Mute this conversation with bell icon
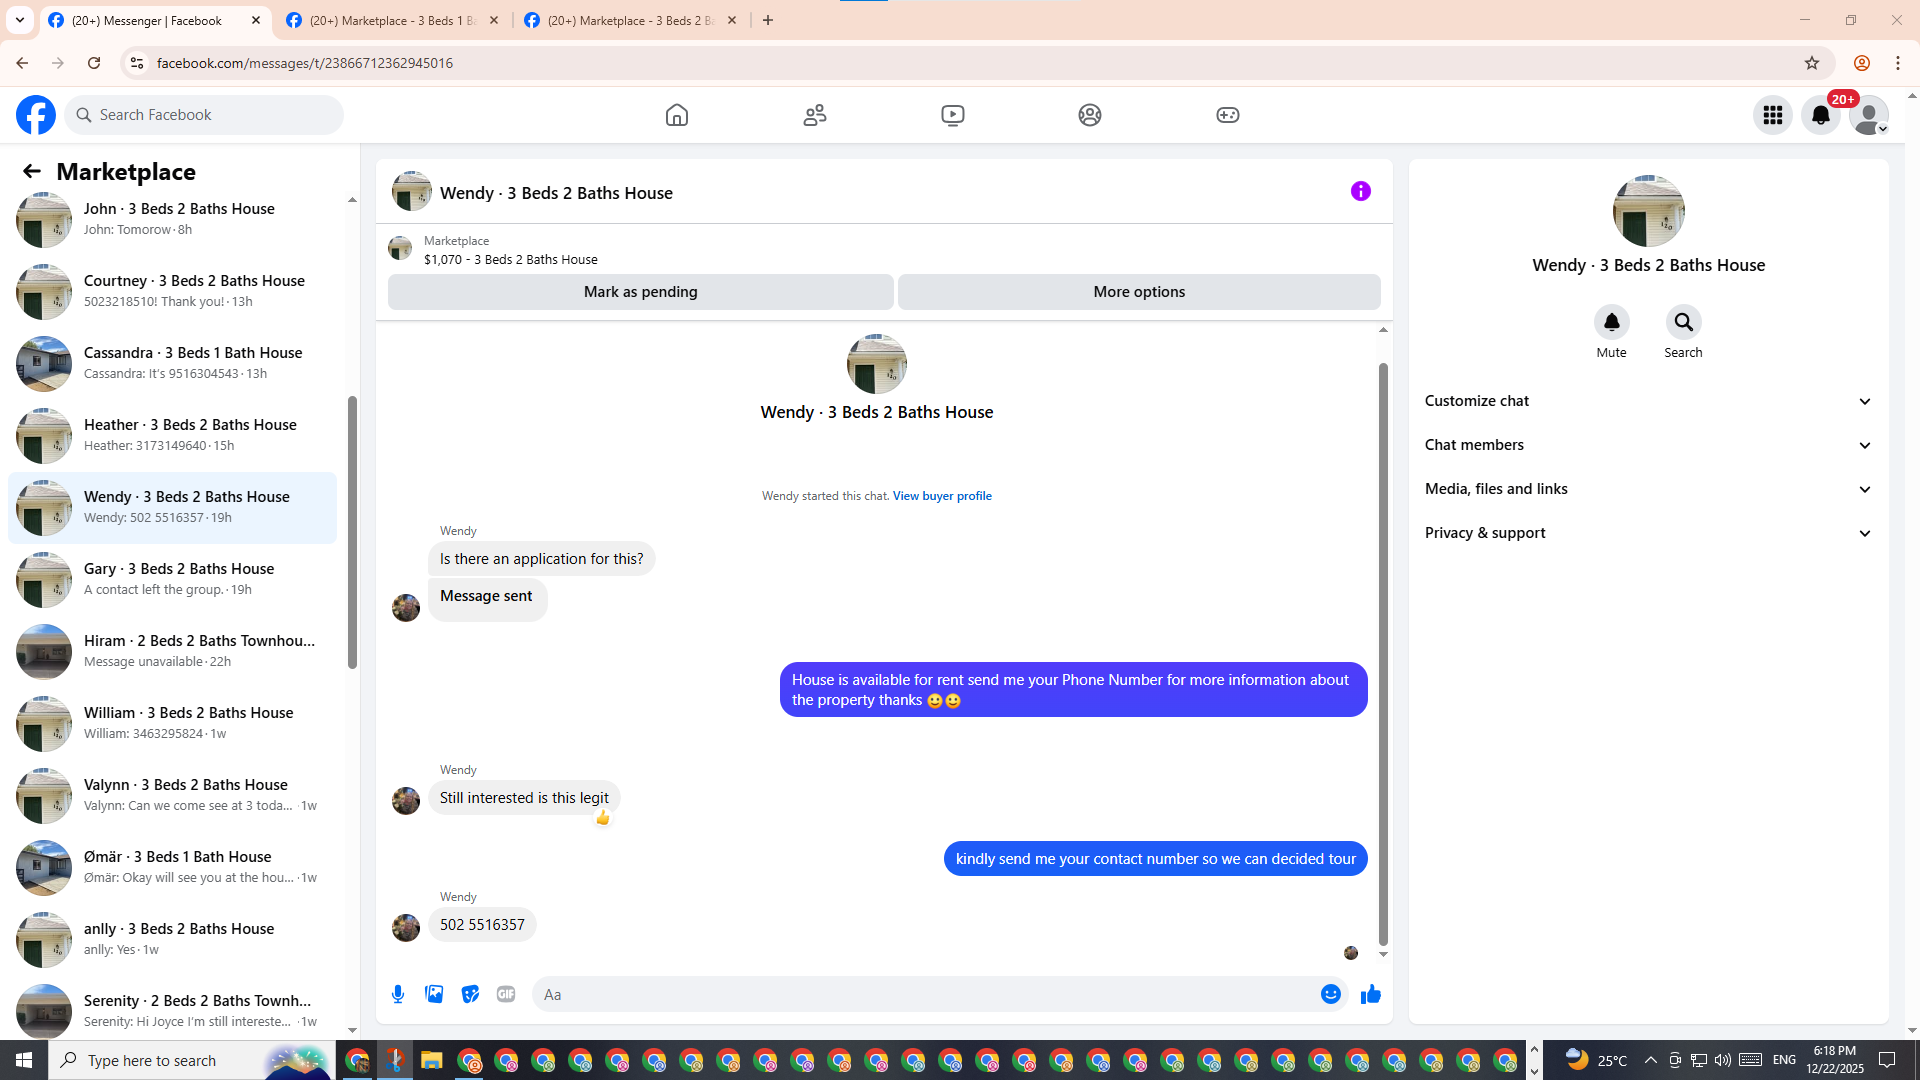The height and width of the screenshot is (1080, 1920). (1611, 322)
